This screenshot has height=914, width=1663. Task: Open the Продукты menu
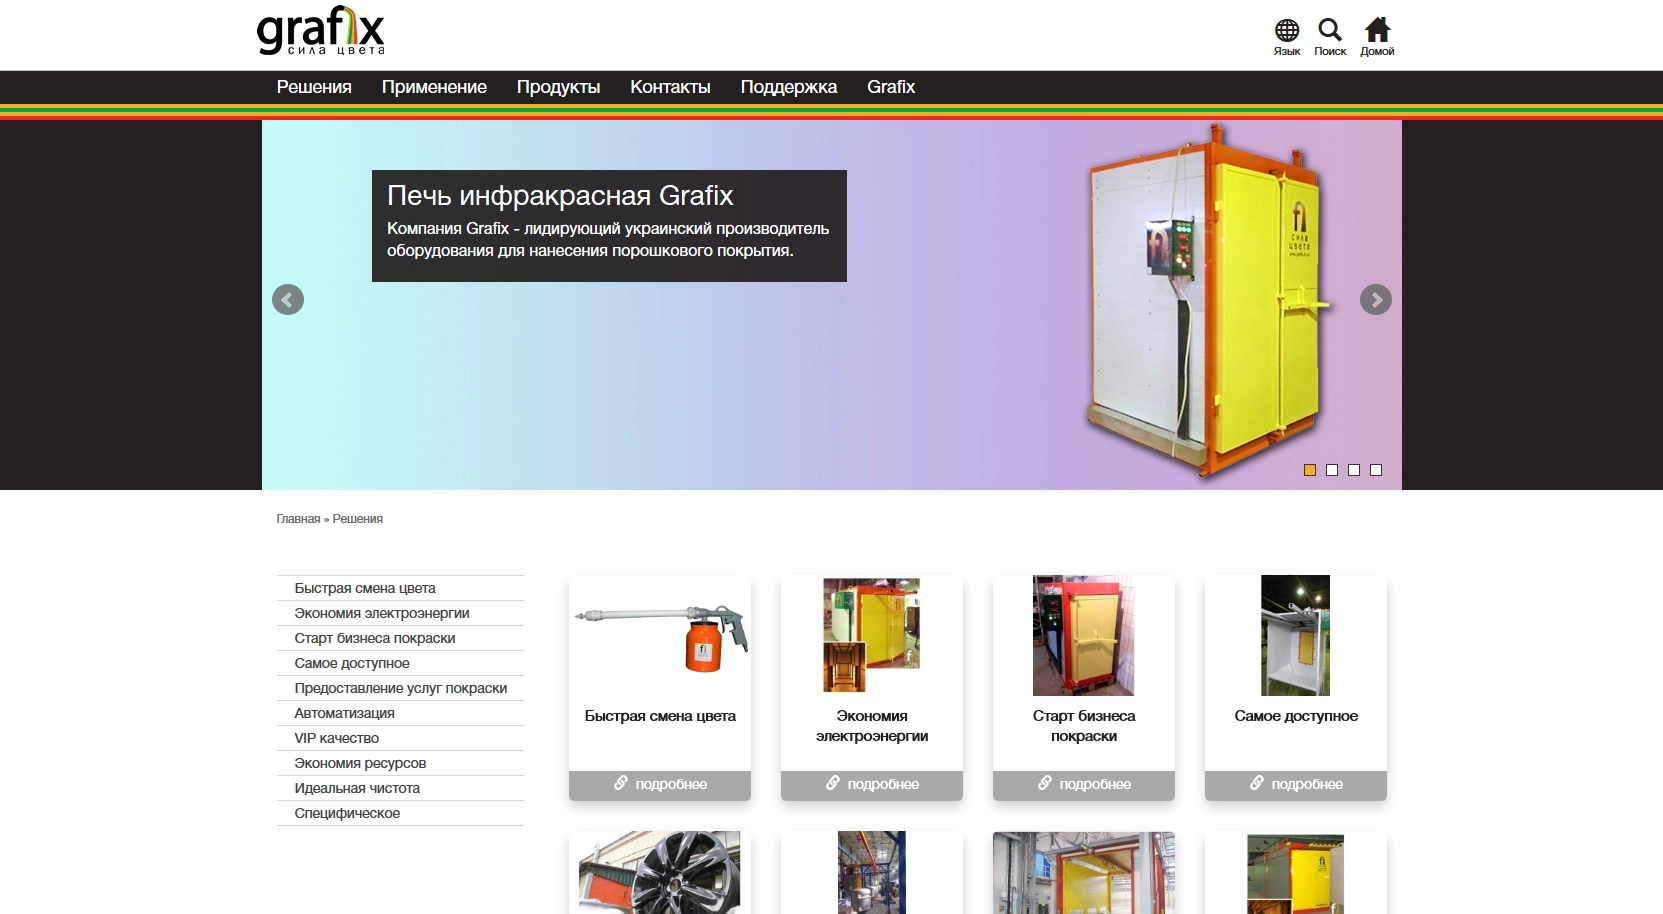click(558, 87)
